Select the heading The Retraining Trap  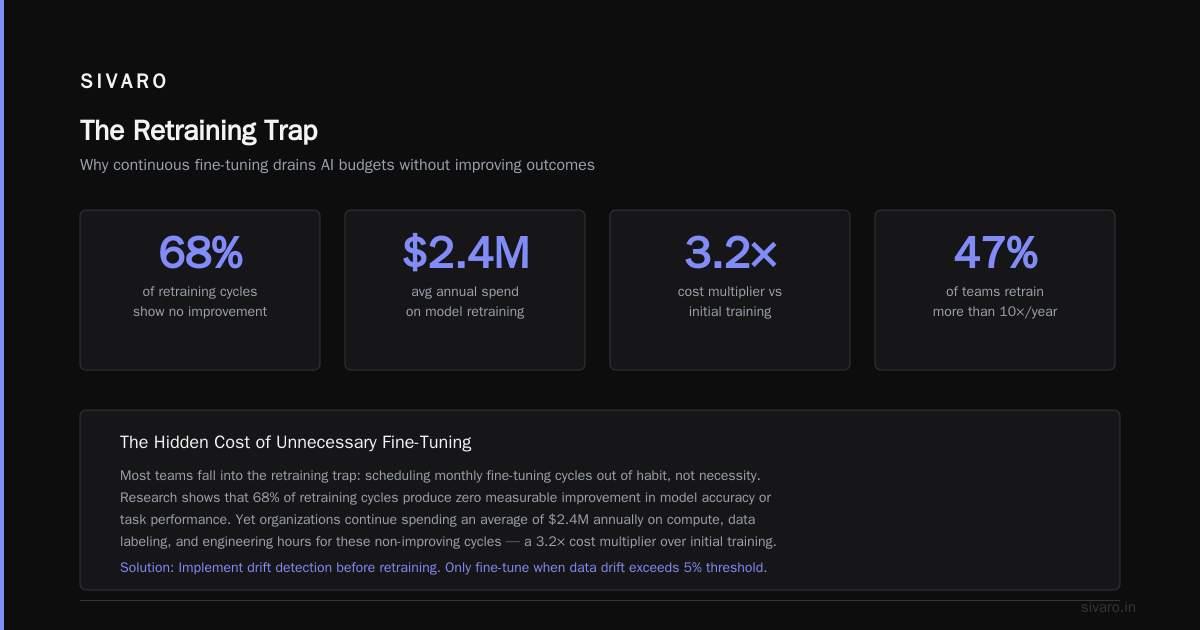pos(199,131)
